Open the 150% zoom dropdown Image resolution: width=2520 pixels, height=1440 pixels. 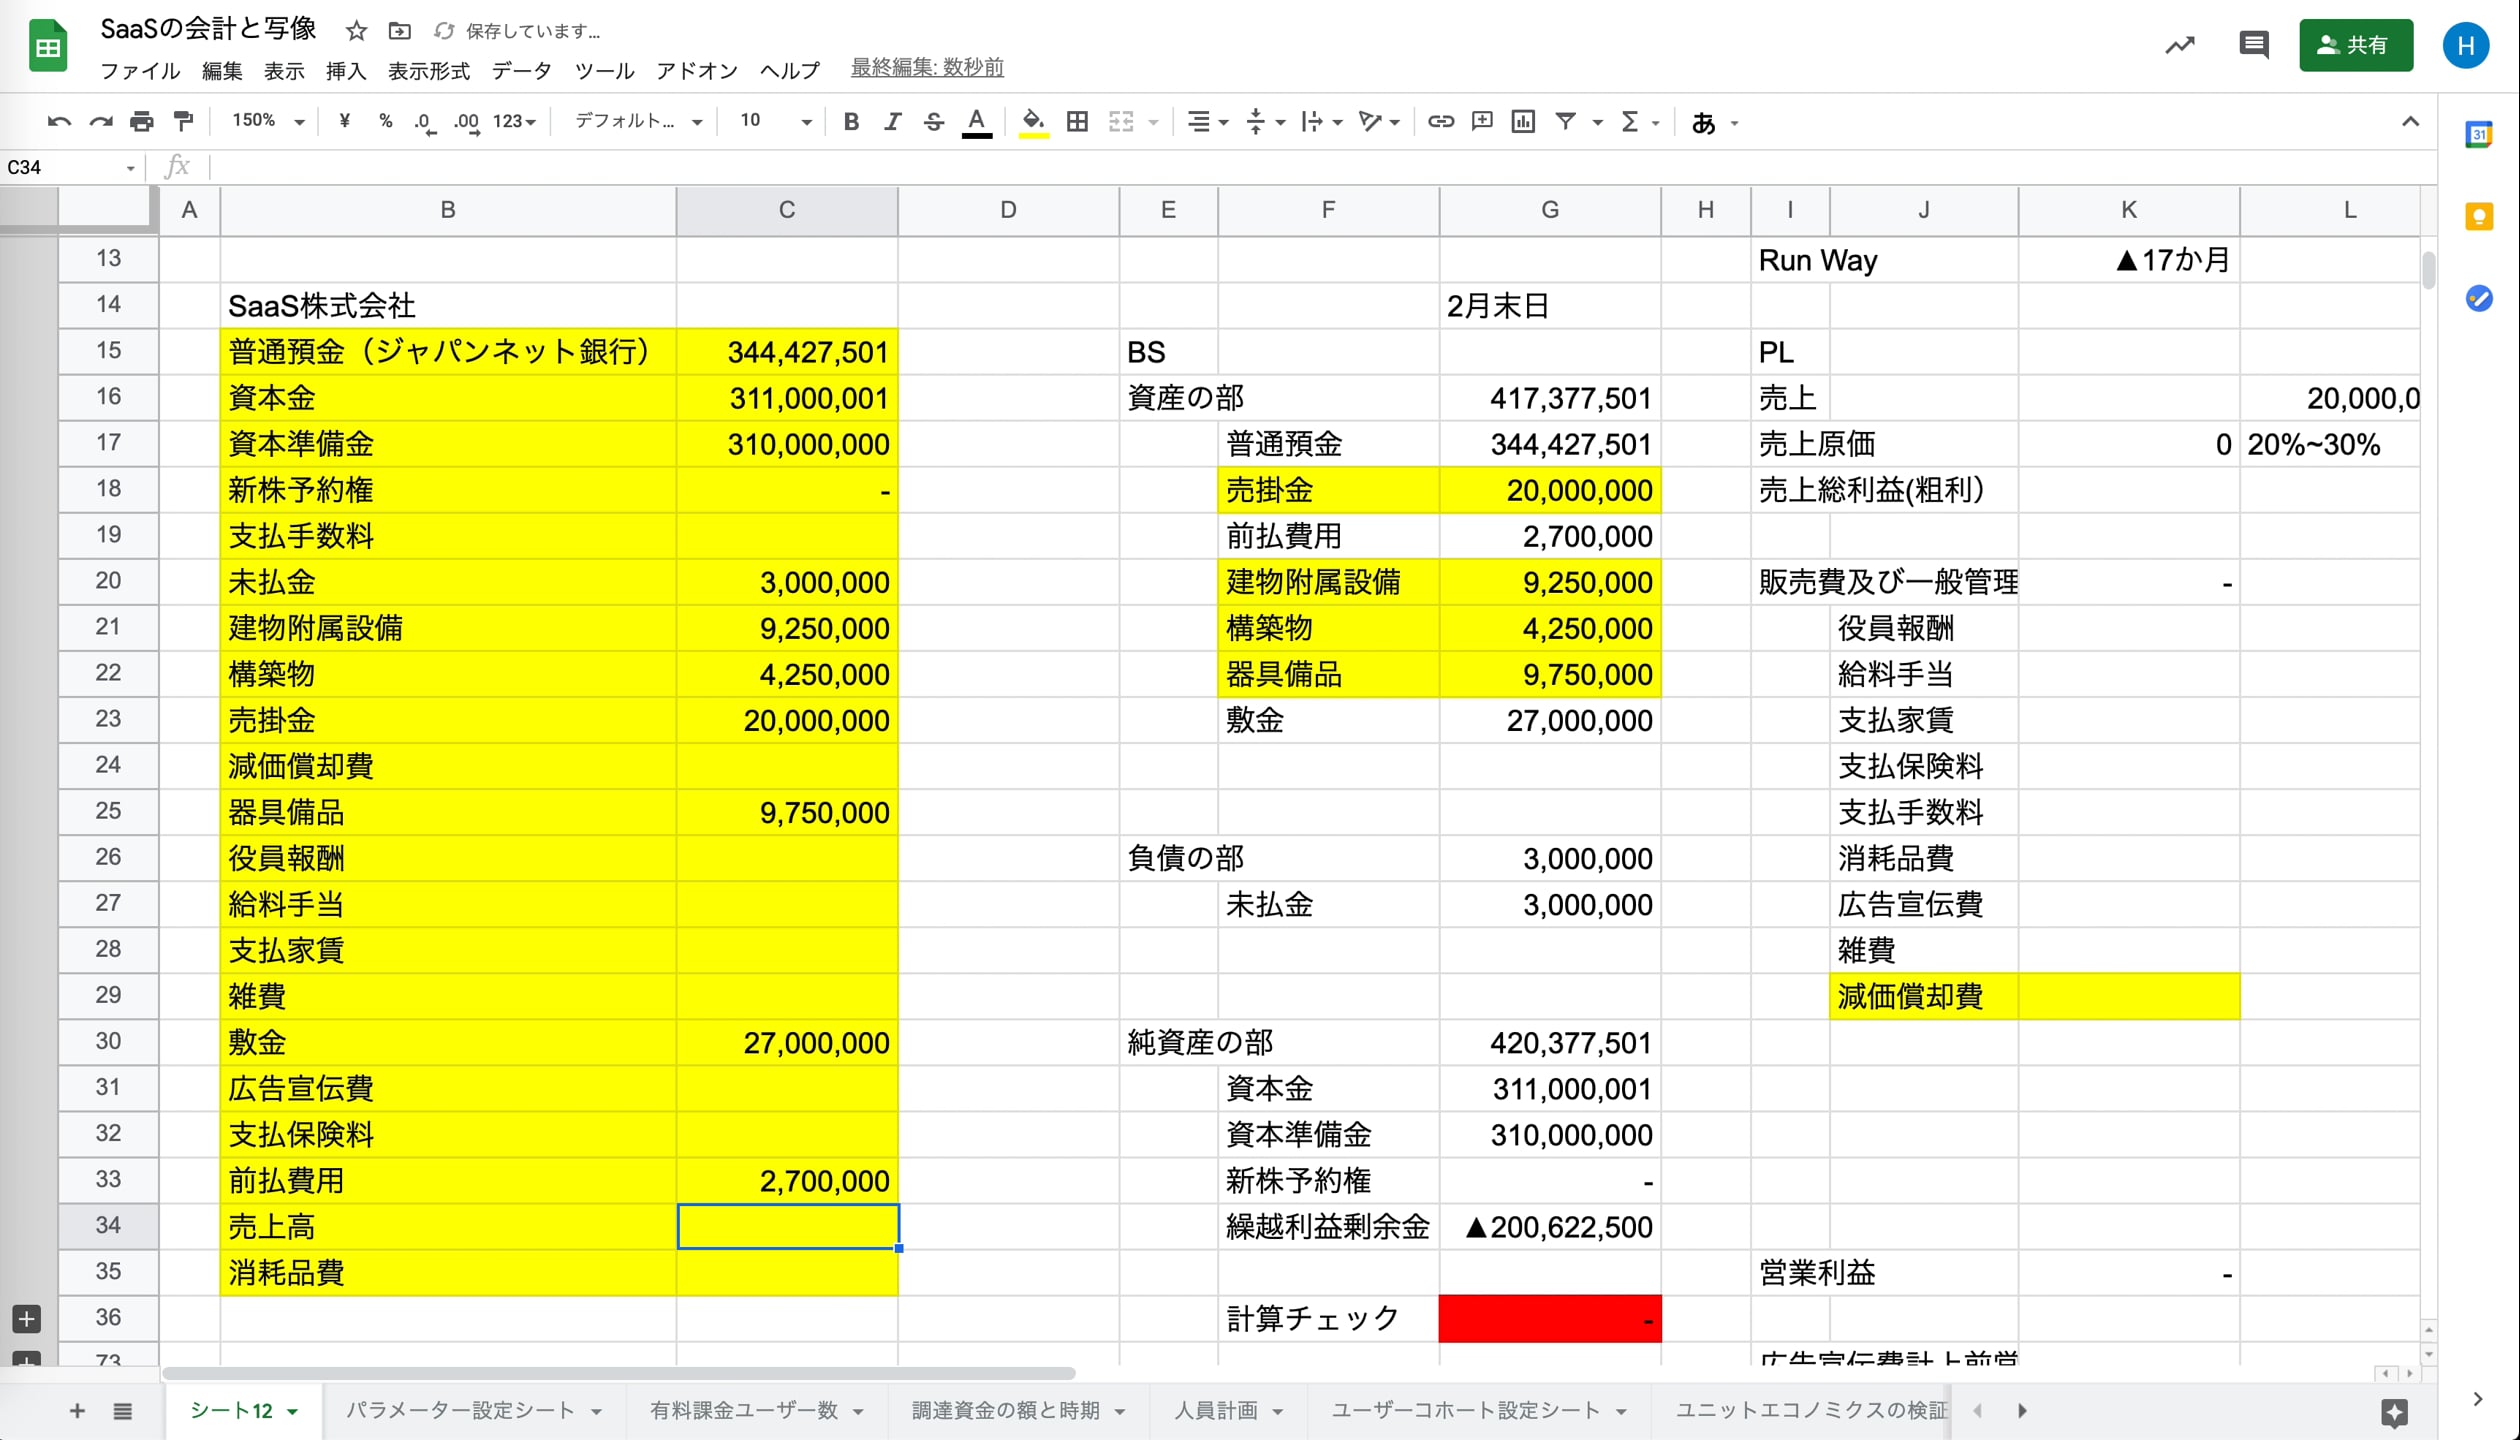click(x=268, y=122)
